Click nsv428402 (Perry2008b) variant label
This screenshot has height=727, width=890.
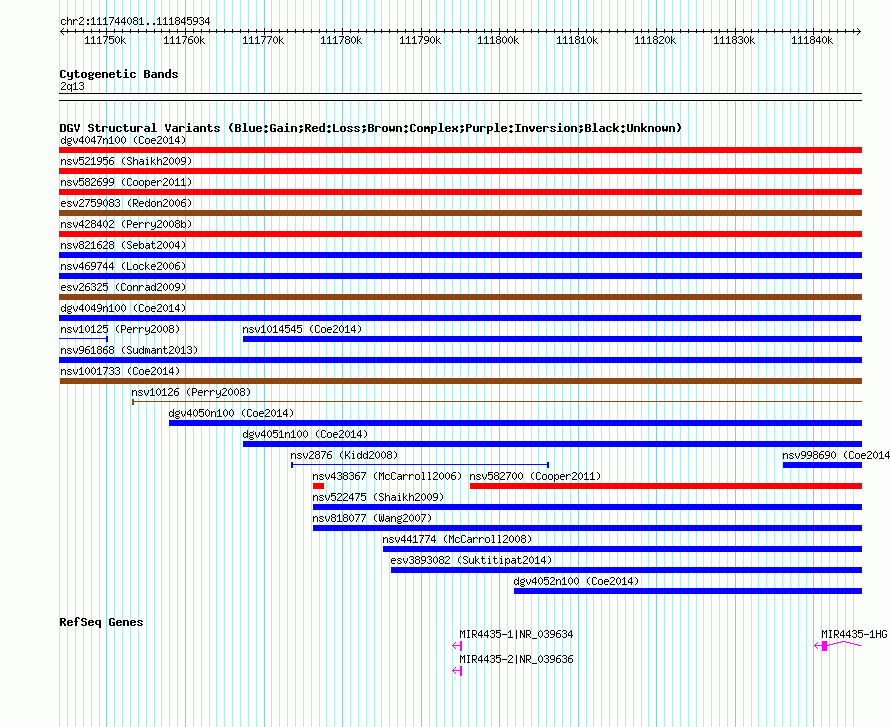126,224
